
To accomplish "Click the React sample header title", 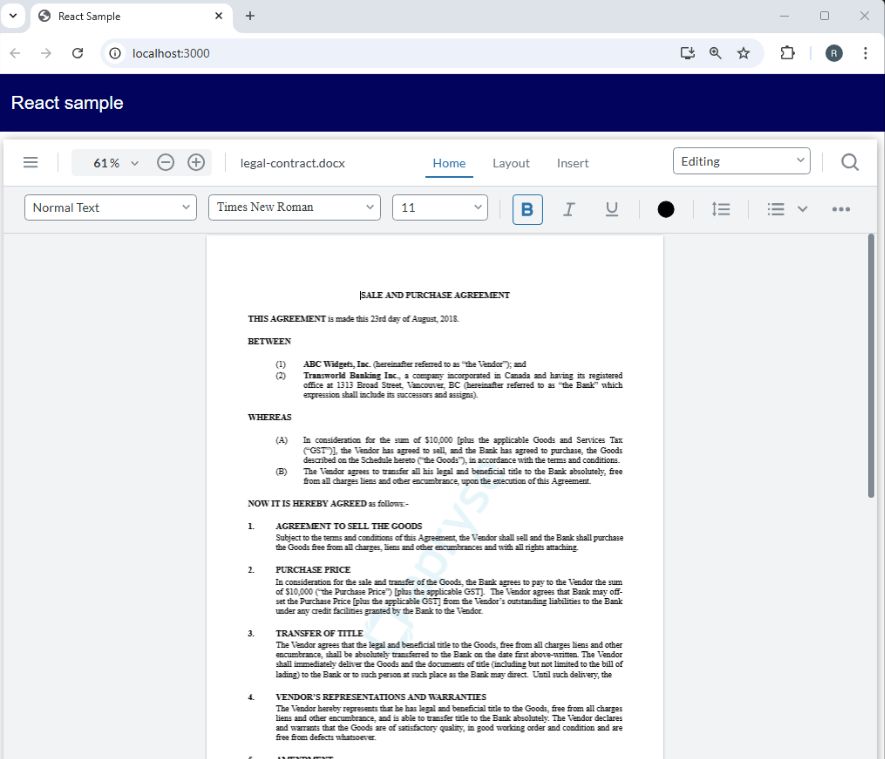I will [67, 103].
